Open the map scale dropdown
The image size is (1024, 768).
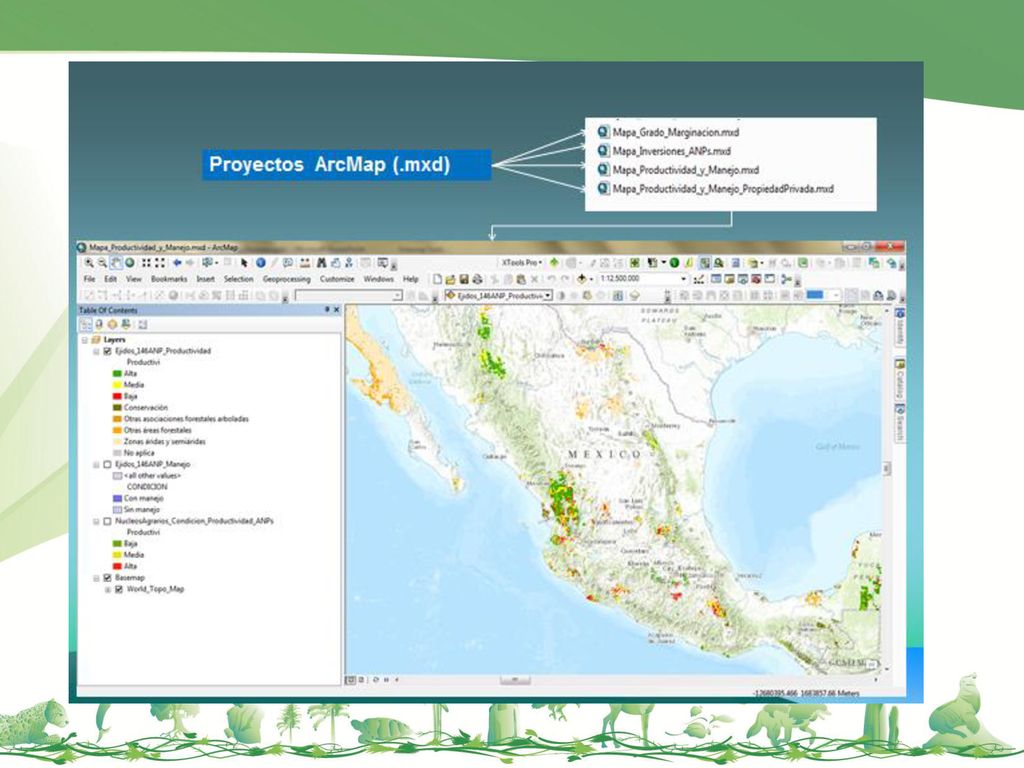click(x=684, y=279)
